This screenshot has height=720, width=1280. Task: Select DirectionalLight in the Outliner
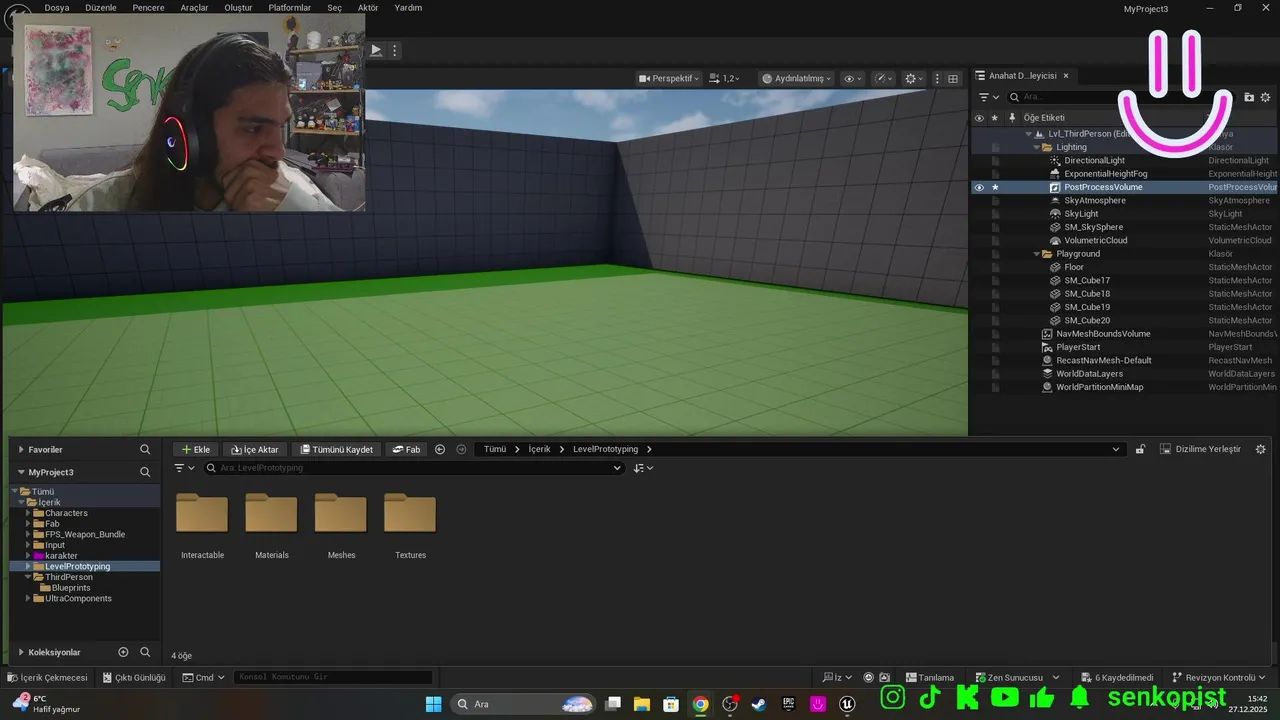tap(1094, 160)
